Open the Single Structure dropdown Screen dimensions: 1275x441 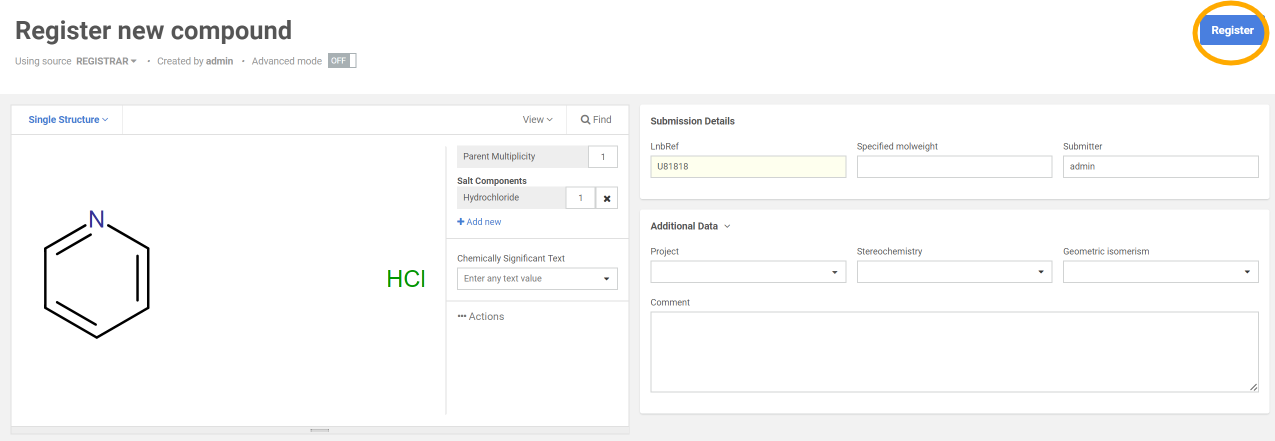point(68,120)
